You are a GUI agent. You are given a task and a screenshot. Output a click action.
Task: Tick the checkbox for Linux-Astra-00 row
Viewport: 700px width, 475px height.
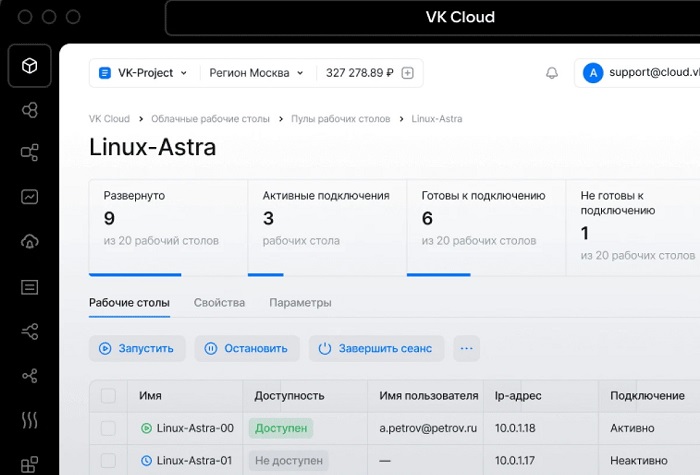point(108,428)
